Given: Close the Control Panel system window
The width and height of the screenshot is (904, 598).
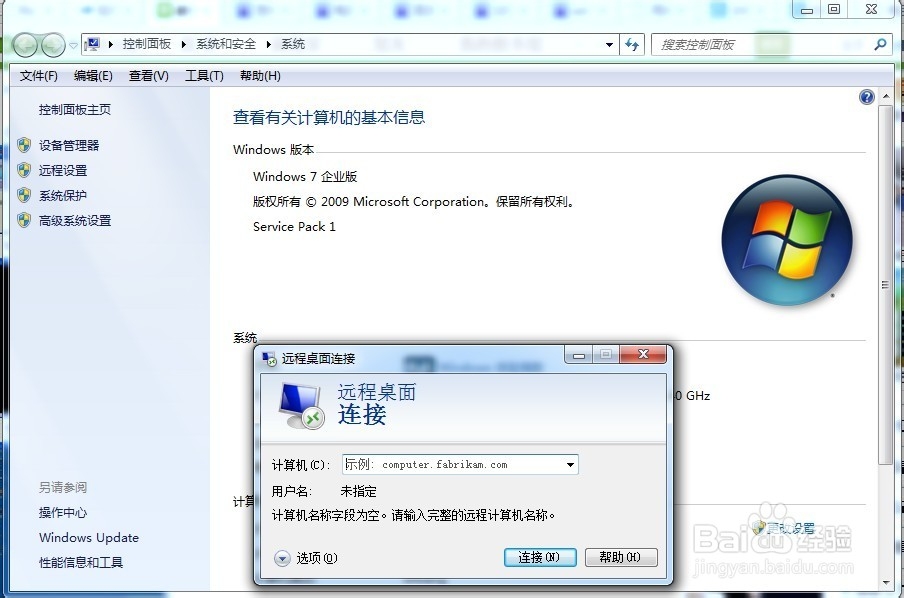Looking at the screenshot, I should pos(872,10).
